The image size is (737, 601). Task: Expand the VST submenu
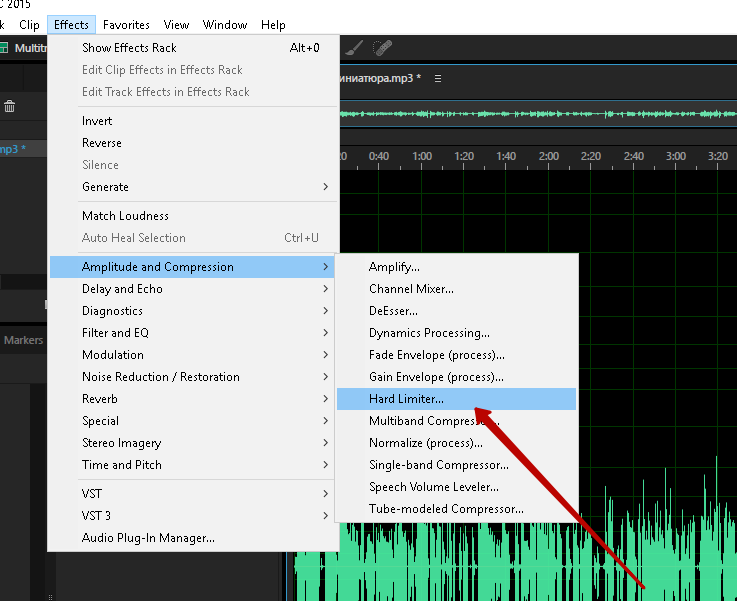(192, 494)
